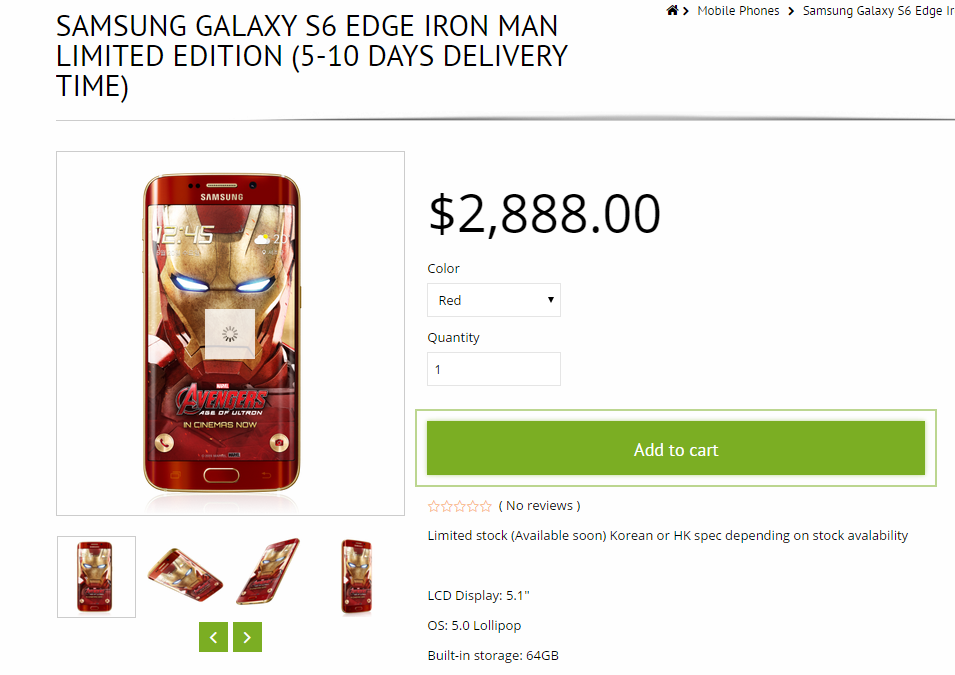Select the third tilted phone thumbnail

point(268,573)
